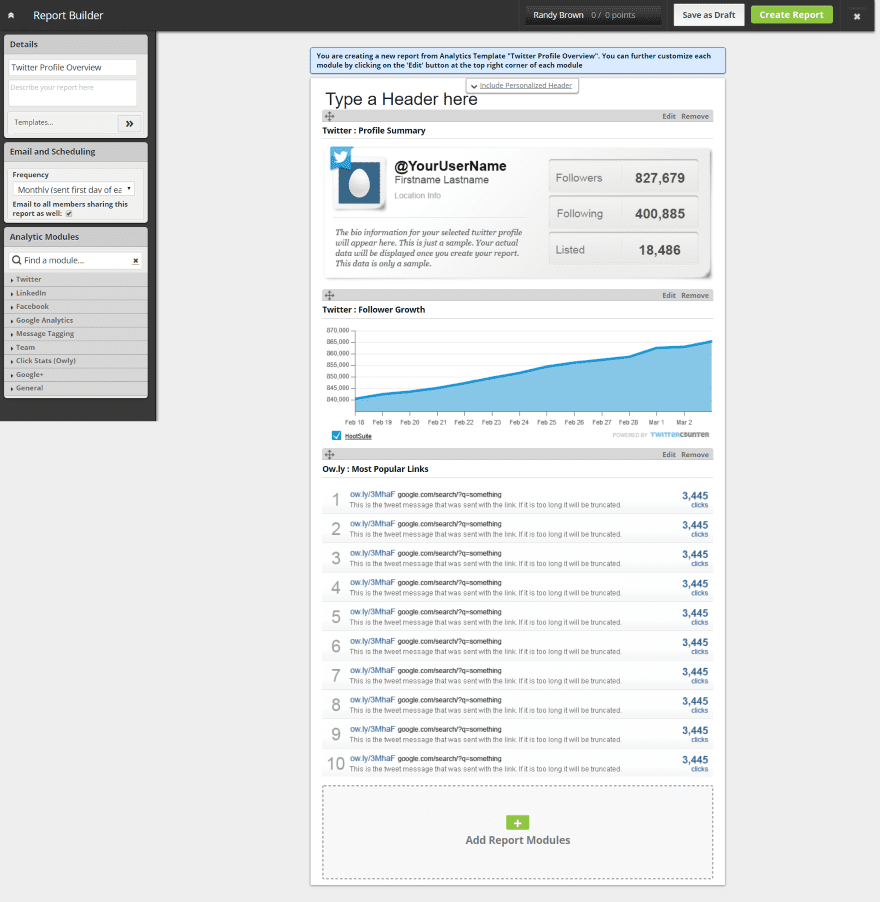This screenshot has height=902, width=880.
Task: Expand the Facebook module category
Action: [76, 307]
